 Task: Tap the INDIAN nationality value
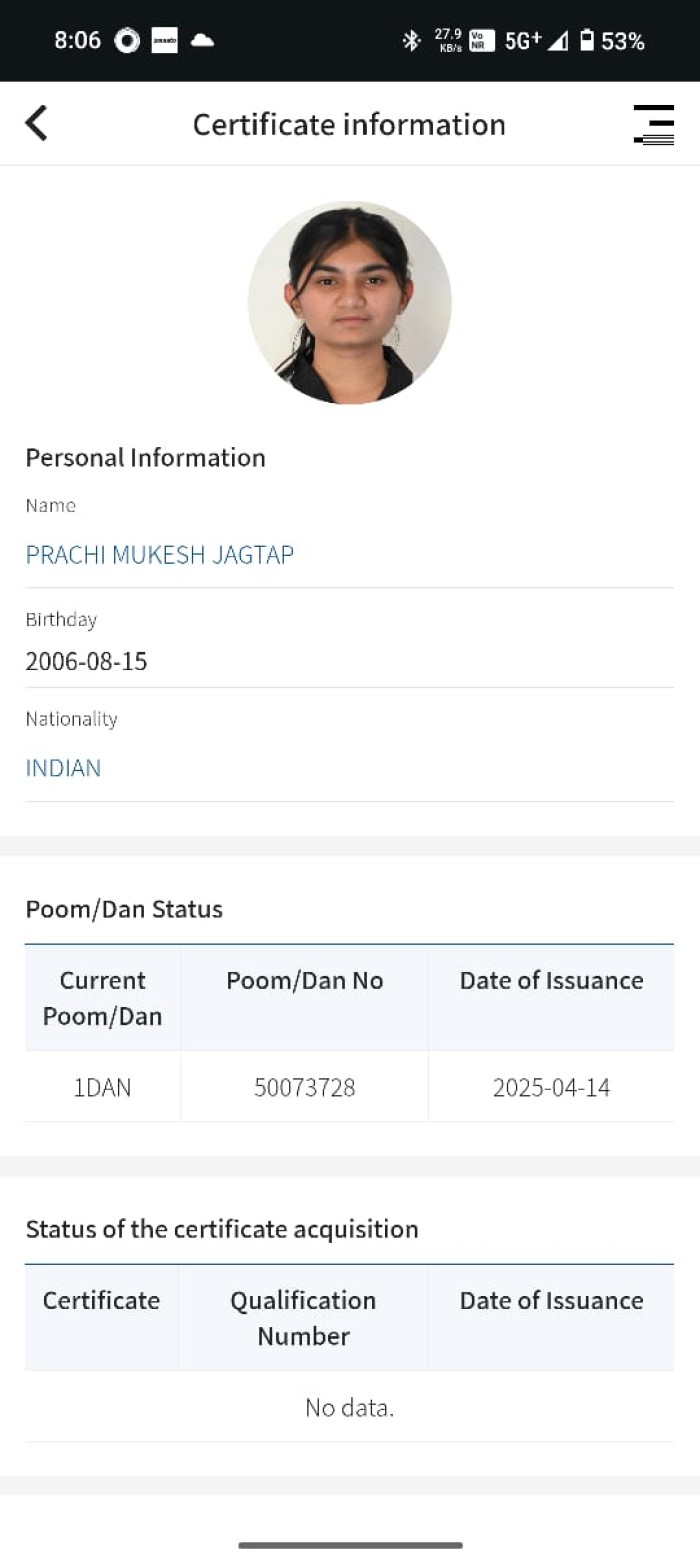tap(63, 768)
